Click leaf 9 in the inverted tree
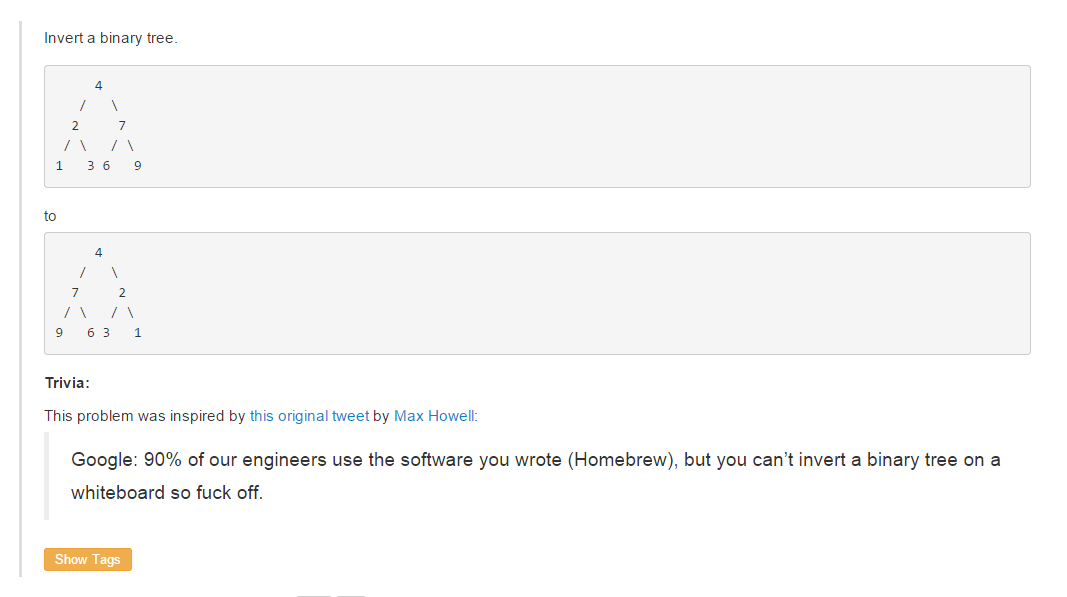The height and width of the screenshot is (597, 1067). click(59, 333)
